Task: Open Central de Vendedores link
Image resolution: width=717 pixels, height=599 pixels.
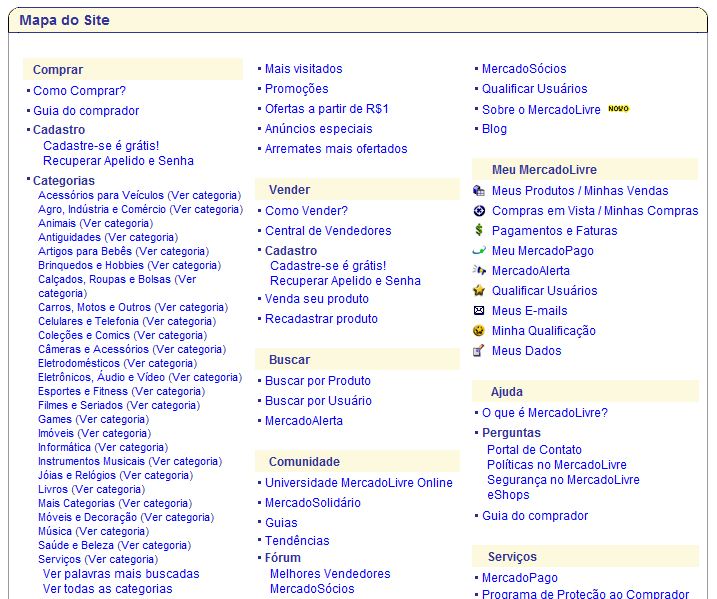Action: (328, 231)
